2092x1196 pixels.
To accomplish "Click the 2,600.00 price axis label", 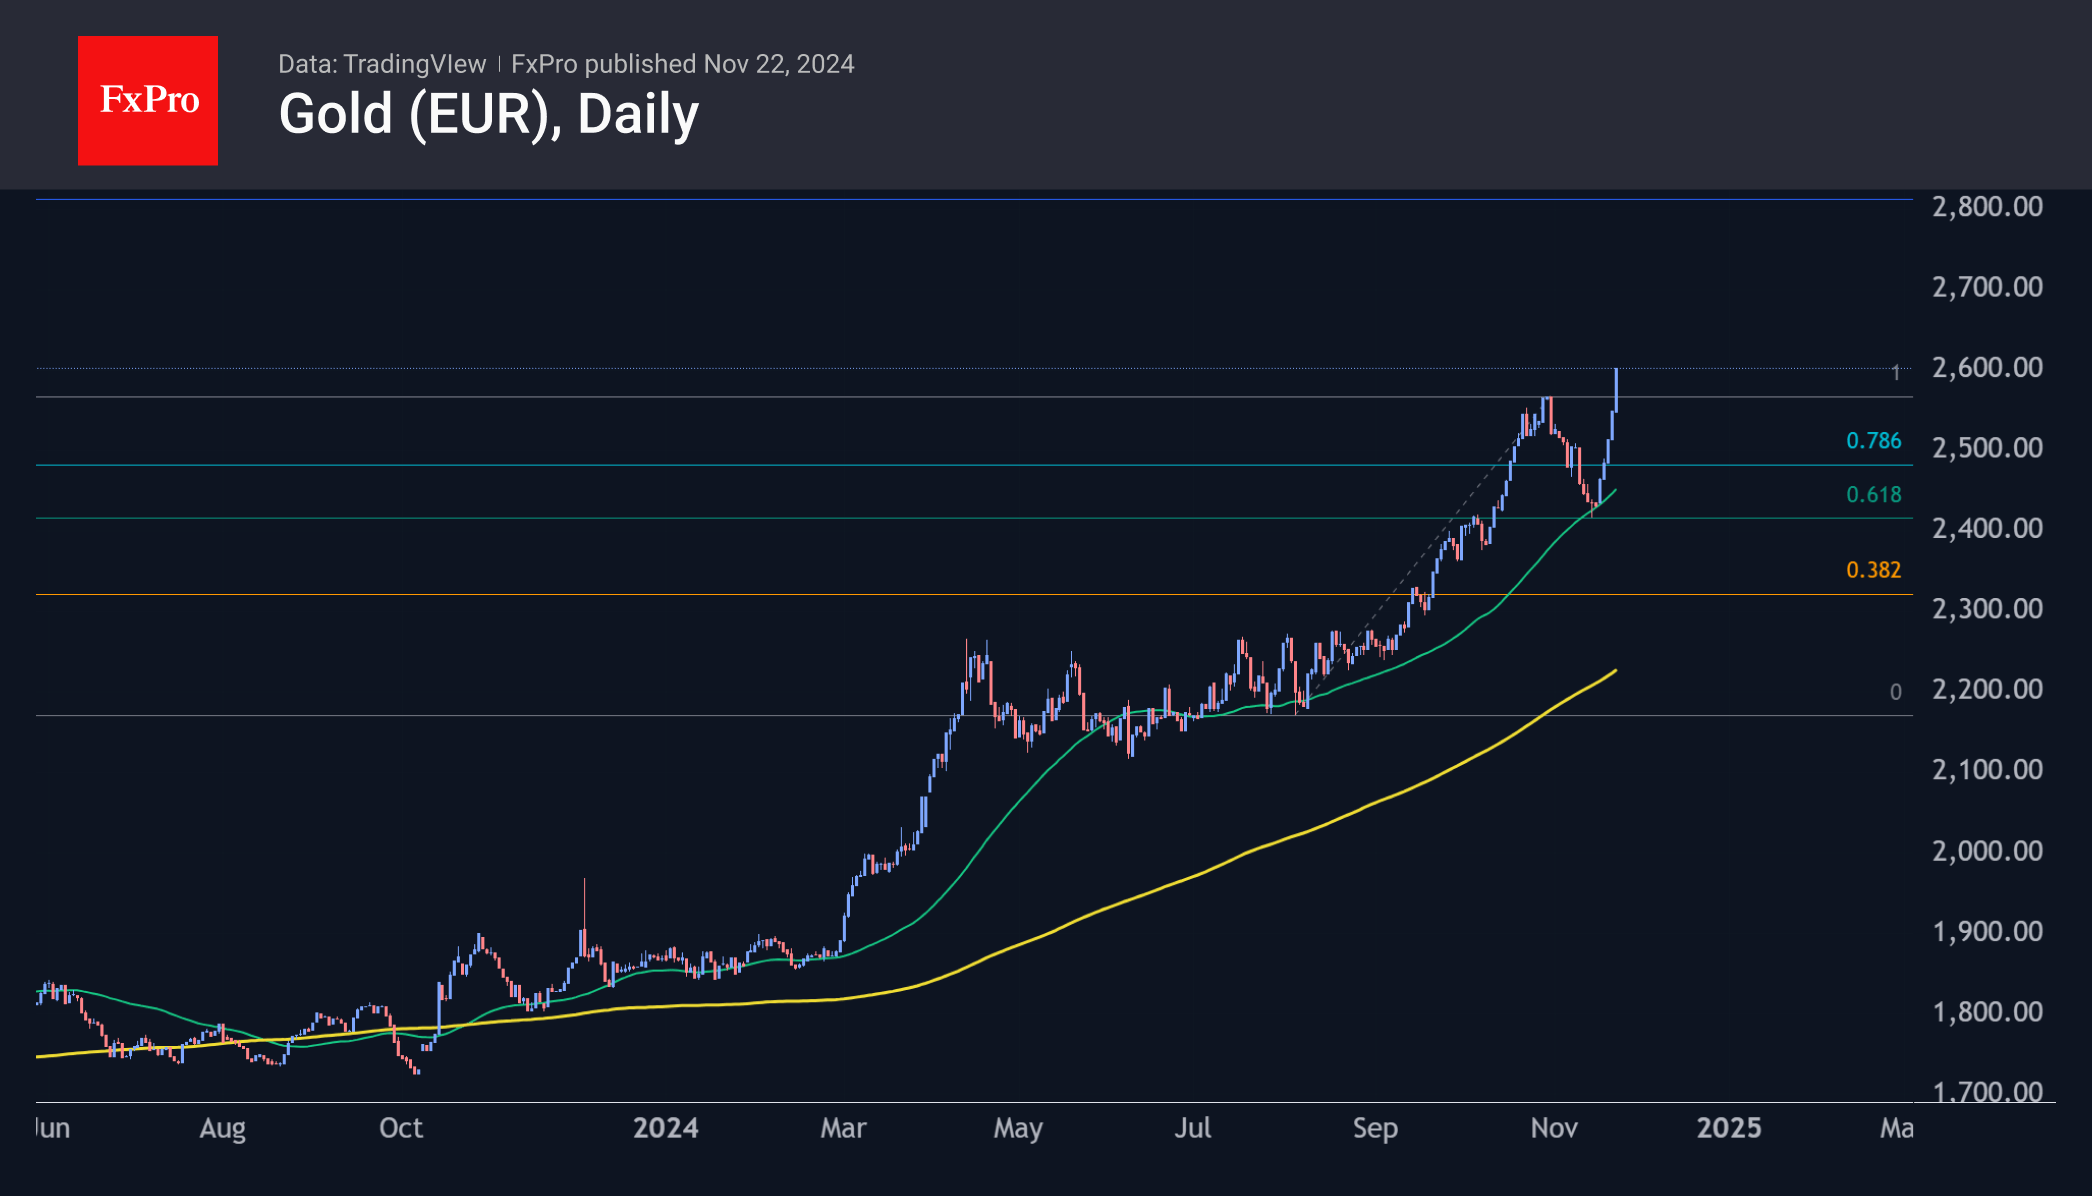I will point(1987,367).
